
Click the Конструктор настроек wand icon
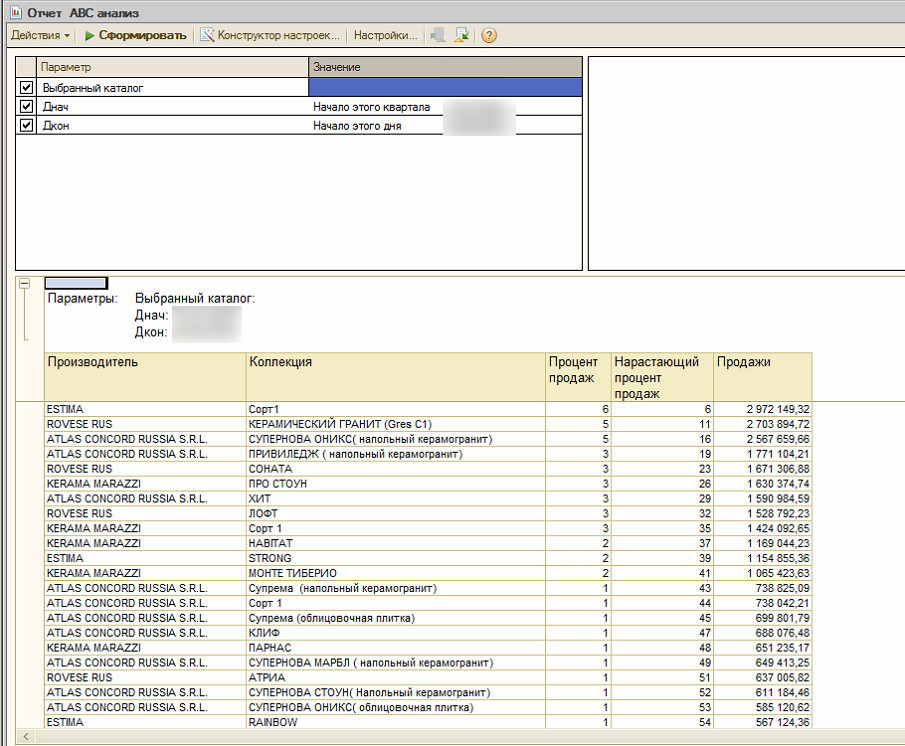[x=208, y=35]
